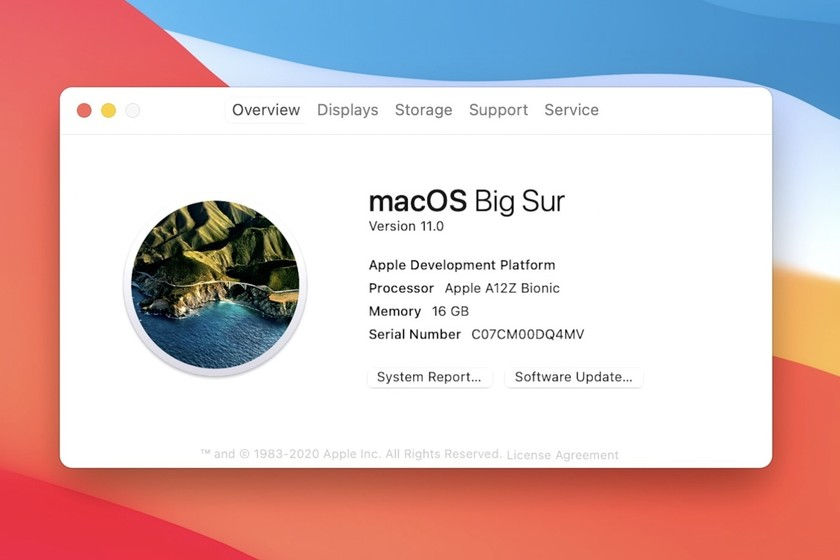
Task: Check for Software Update
Action: 574,377
